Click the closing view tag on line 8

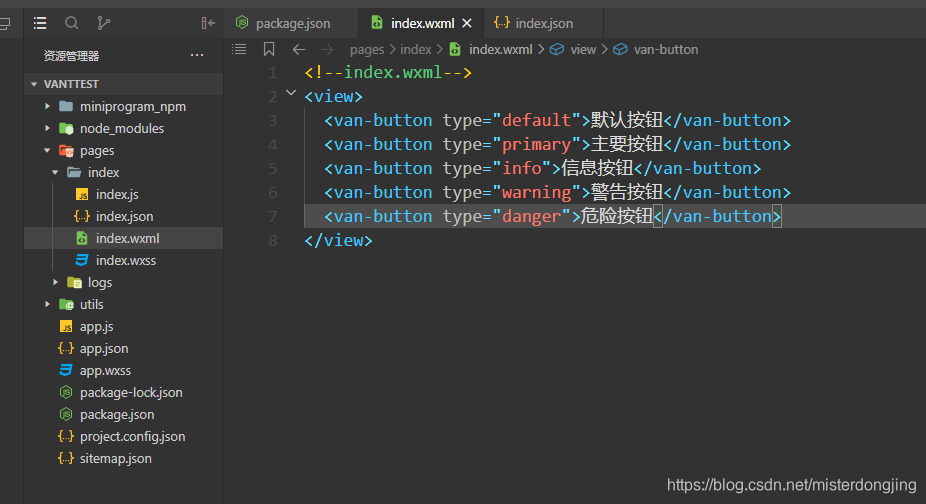coord(338,240)
